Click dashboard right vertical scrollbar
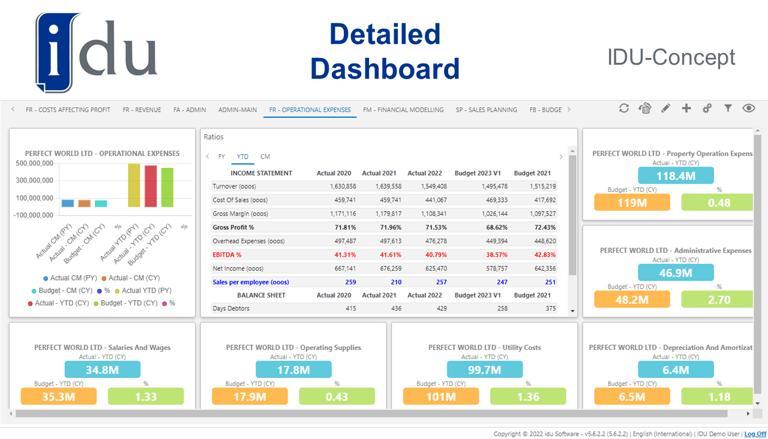This screenshot has height=439, width=768. (x=758, y=267)
